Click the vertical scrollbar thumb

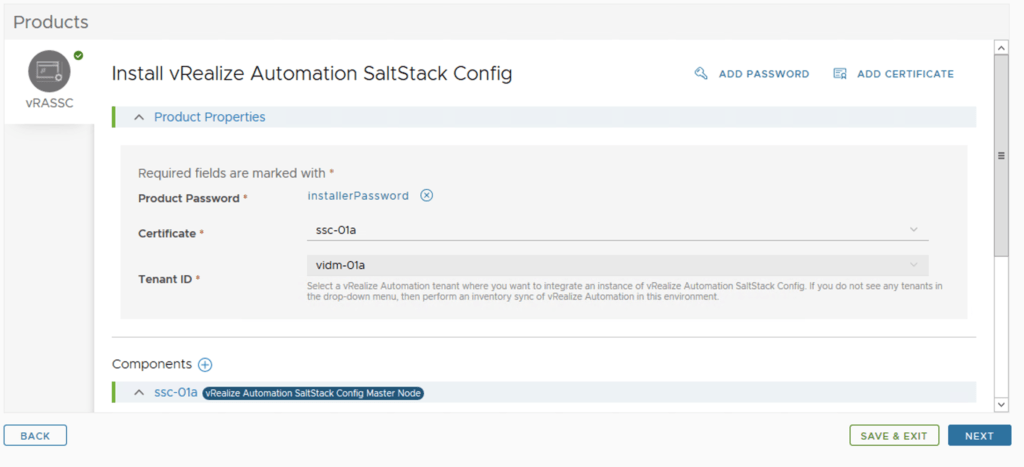click(1001, 155)
